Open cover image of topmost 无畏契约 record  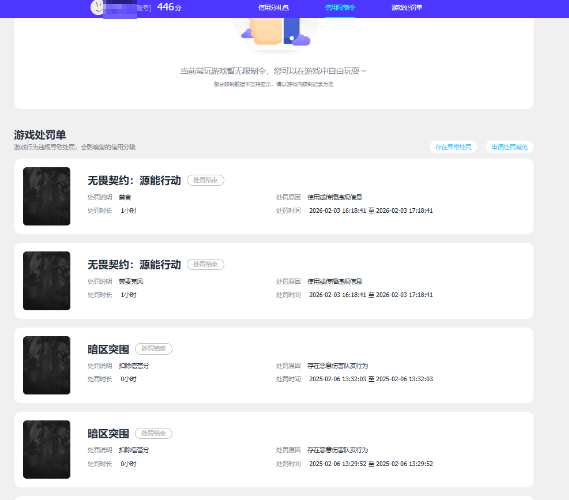point(46,196)
